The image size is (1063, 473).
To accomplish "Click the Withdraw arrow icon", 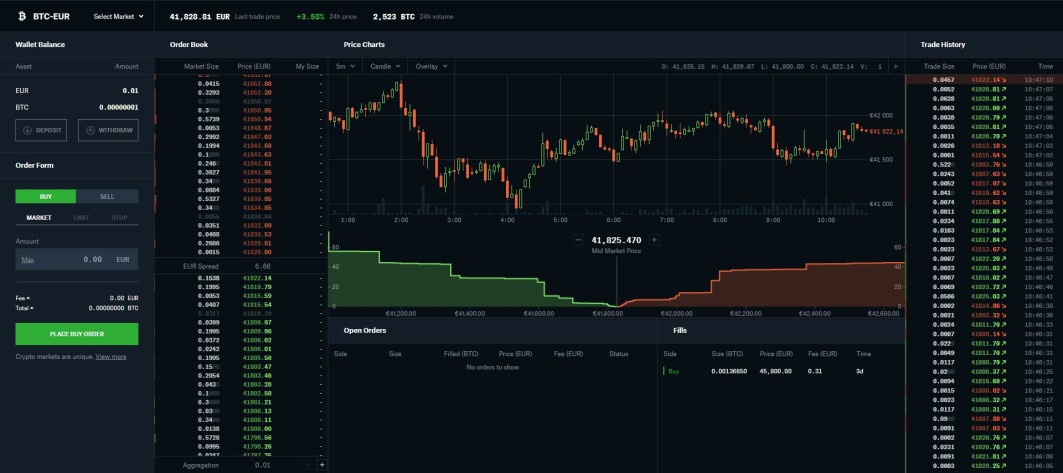I will pos(90,130).
